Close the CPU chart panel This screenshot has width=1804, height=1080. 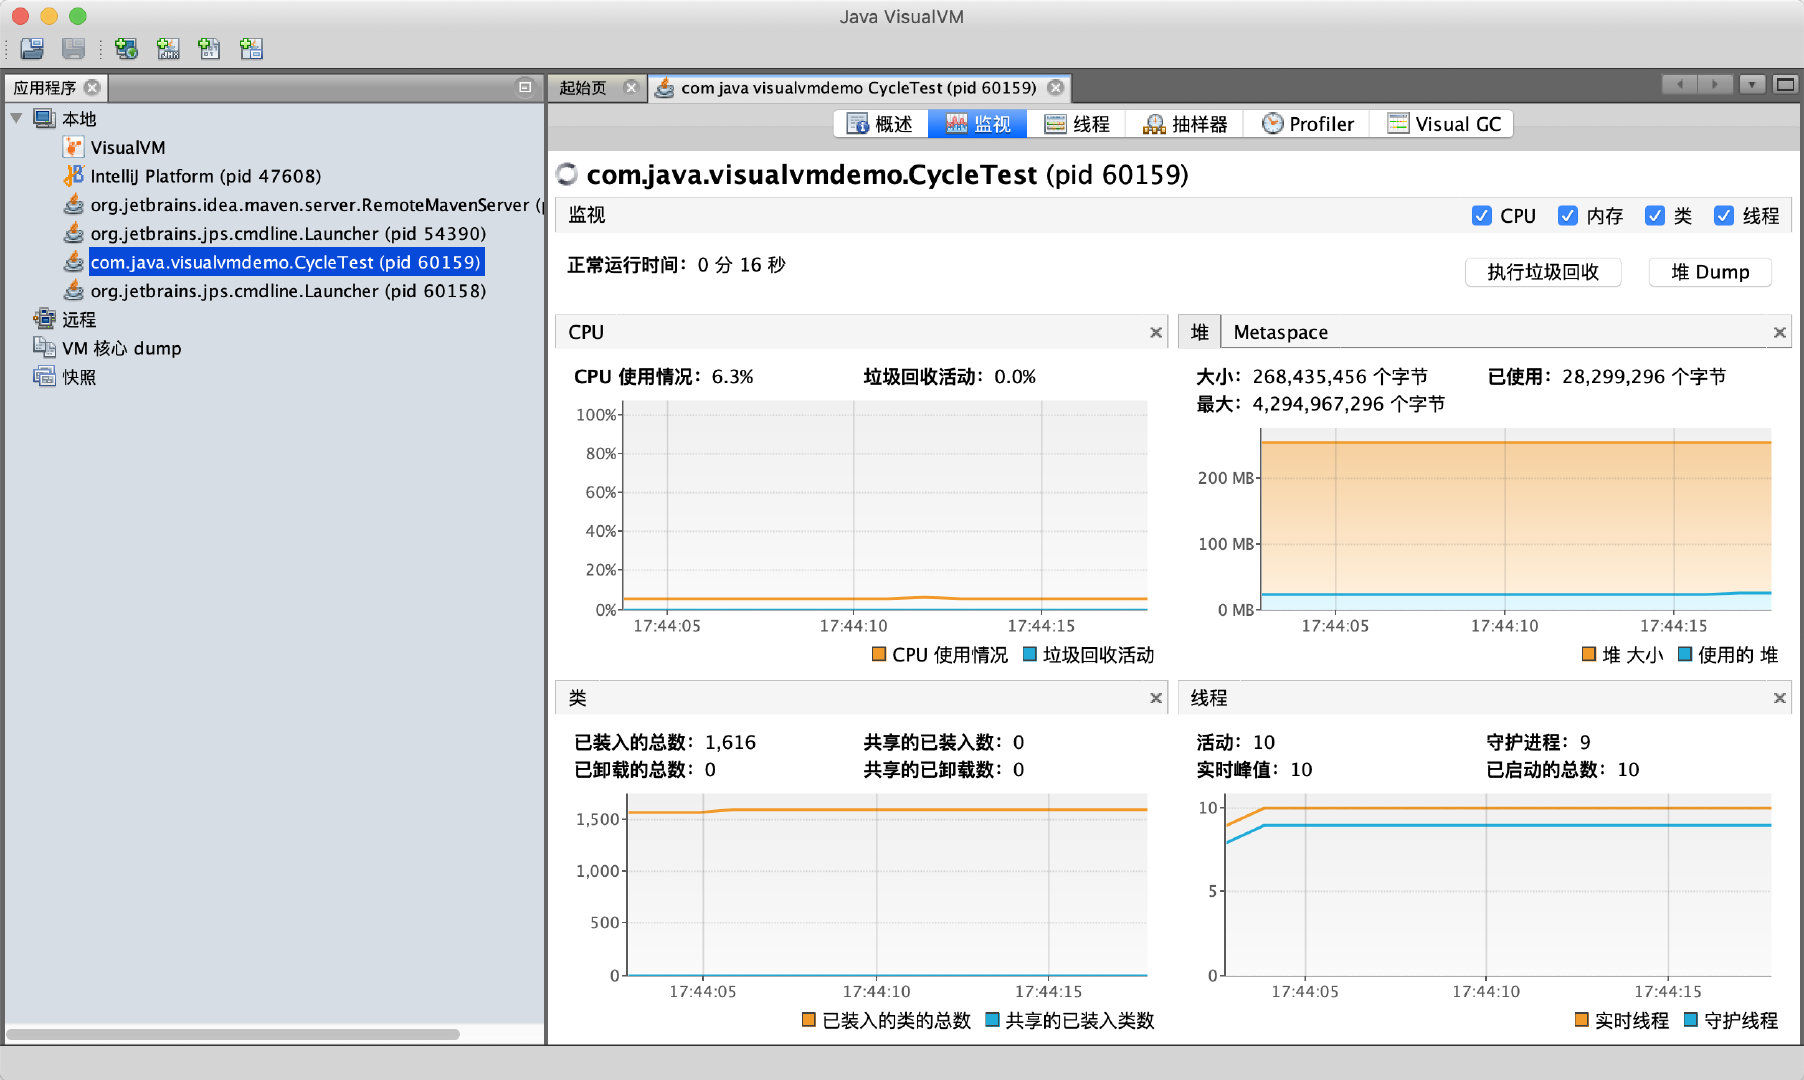pos(1156,332)
